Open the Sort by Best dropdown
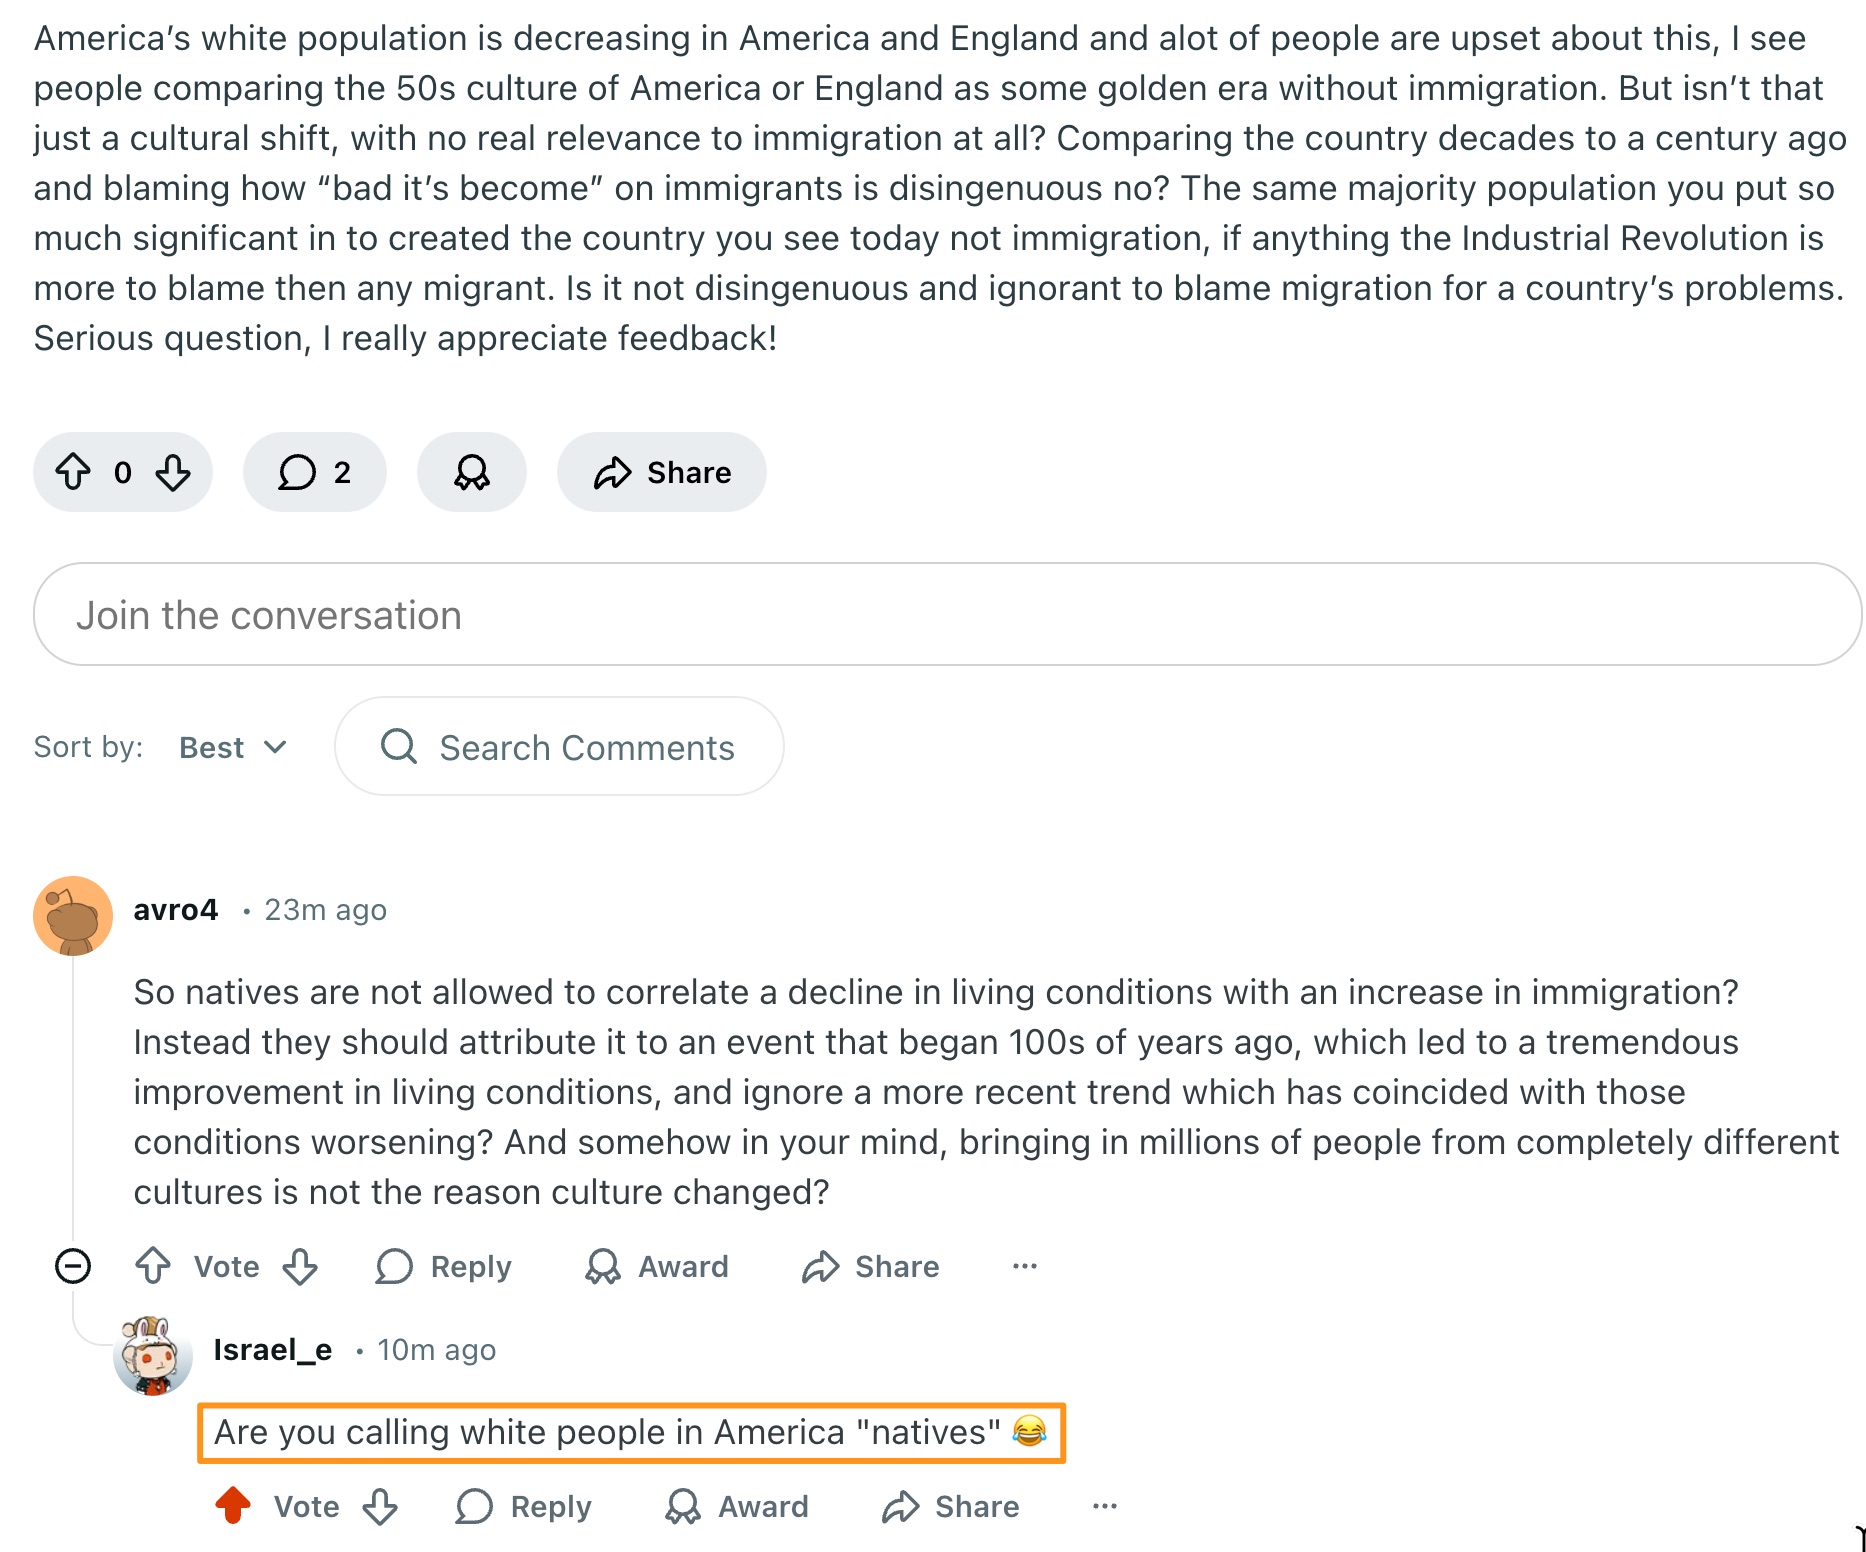The height and width of the screenshot is (1552, 1866). point(232,746)
